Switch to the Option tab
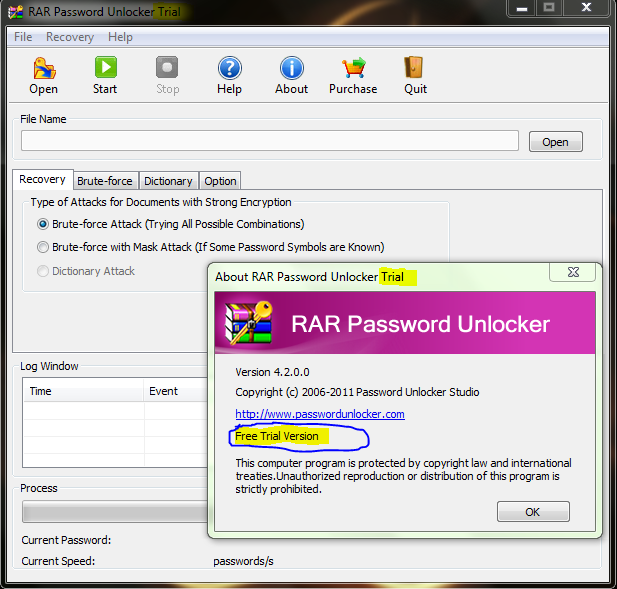Image resolution: width=617 pixels, height=589 pixels. 220,181
